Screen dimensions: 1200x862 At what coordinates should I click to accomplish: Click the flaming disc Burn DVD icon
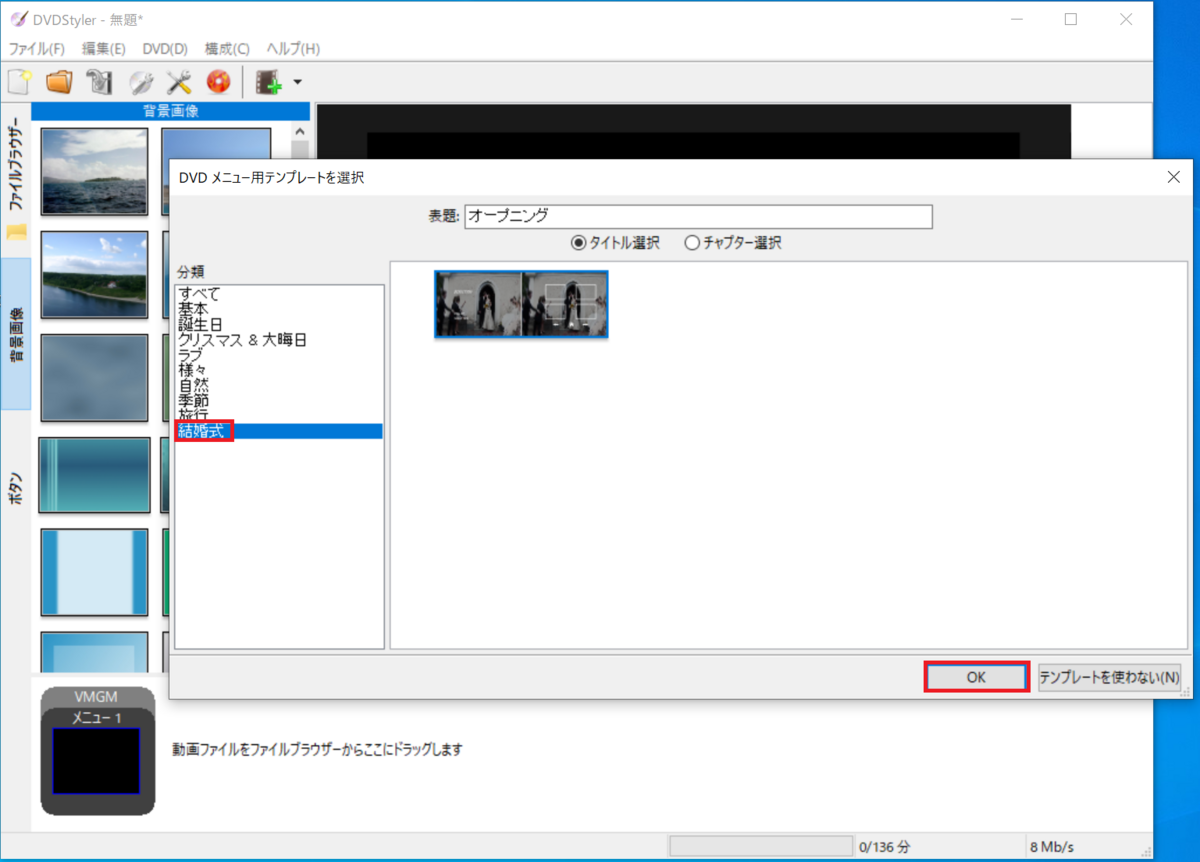click(218, 82)
